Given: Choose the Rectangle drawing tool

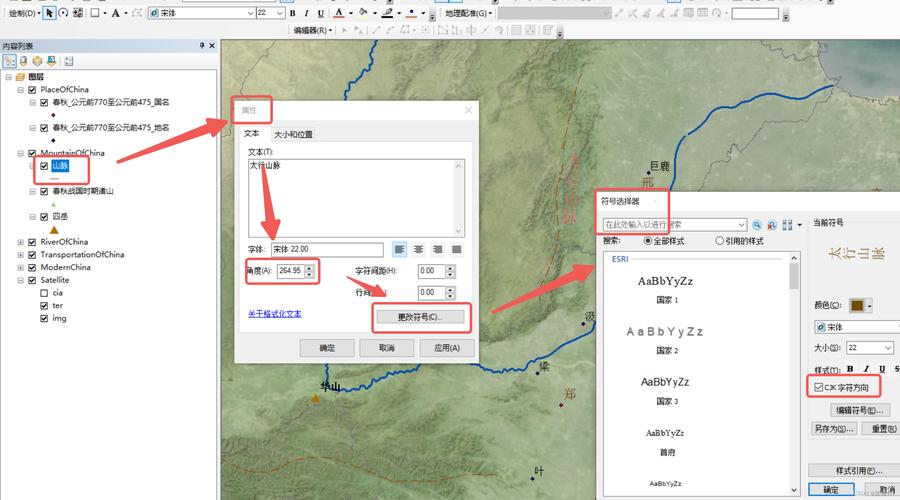Looking at the screenshot, I should 95,13.
